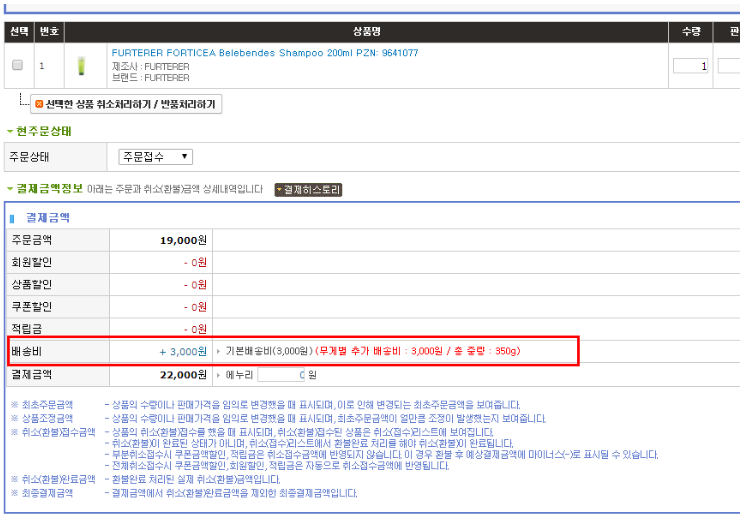
Task: Click the tree-line connector icon beside cancel button
Action: (22, 102)
